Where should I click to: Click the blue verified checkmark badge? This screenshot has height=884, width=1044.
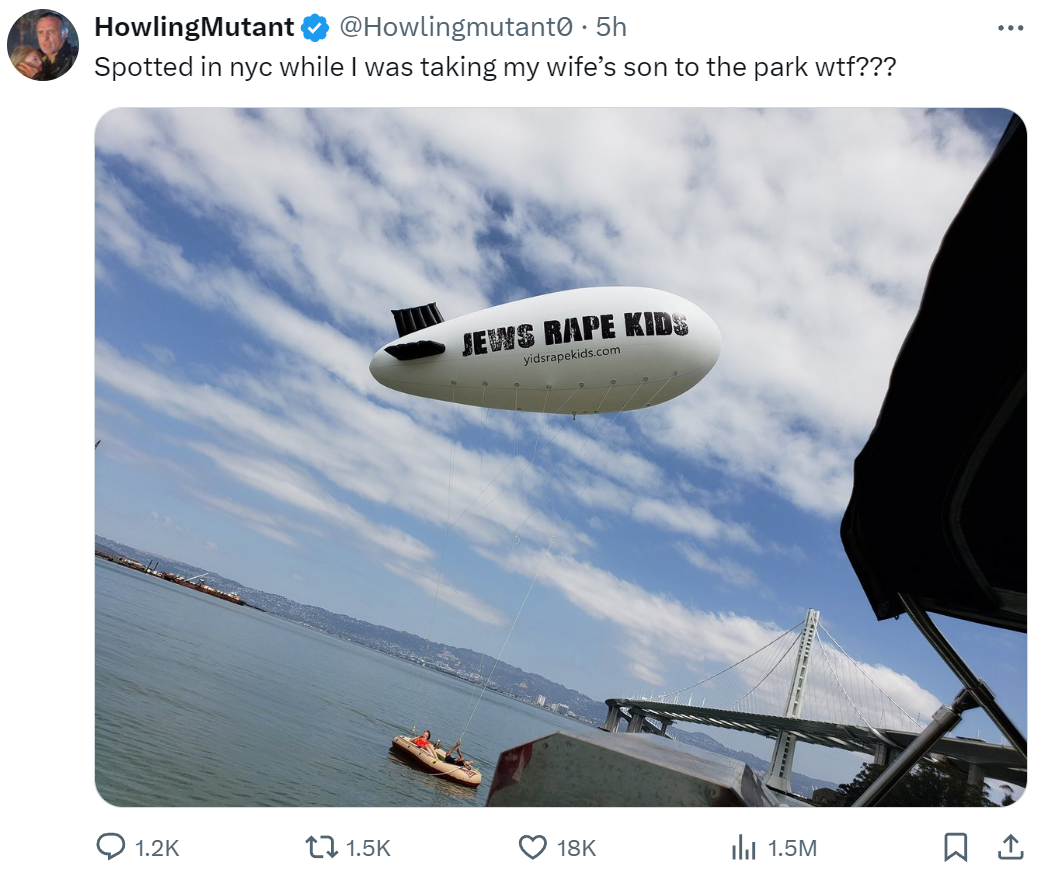coord(315,28)
